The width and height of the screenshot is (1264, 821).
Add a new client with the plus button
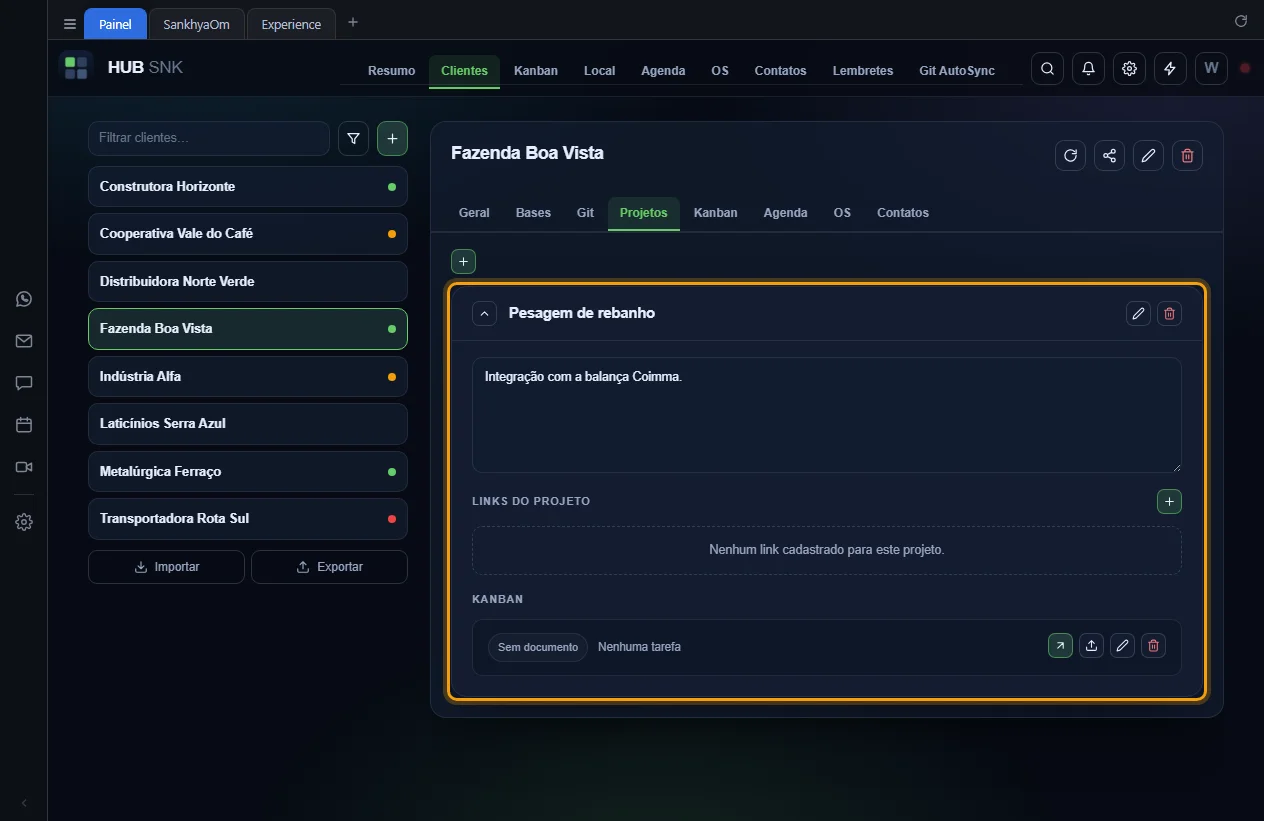tap(392, 139)
